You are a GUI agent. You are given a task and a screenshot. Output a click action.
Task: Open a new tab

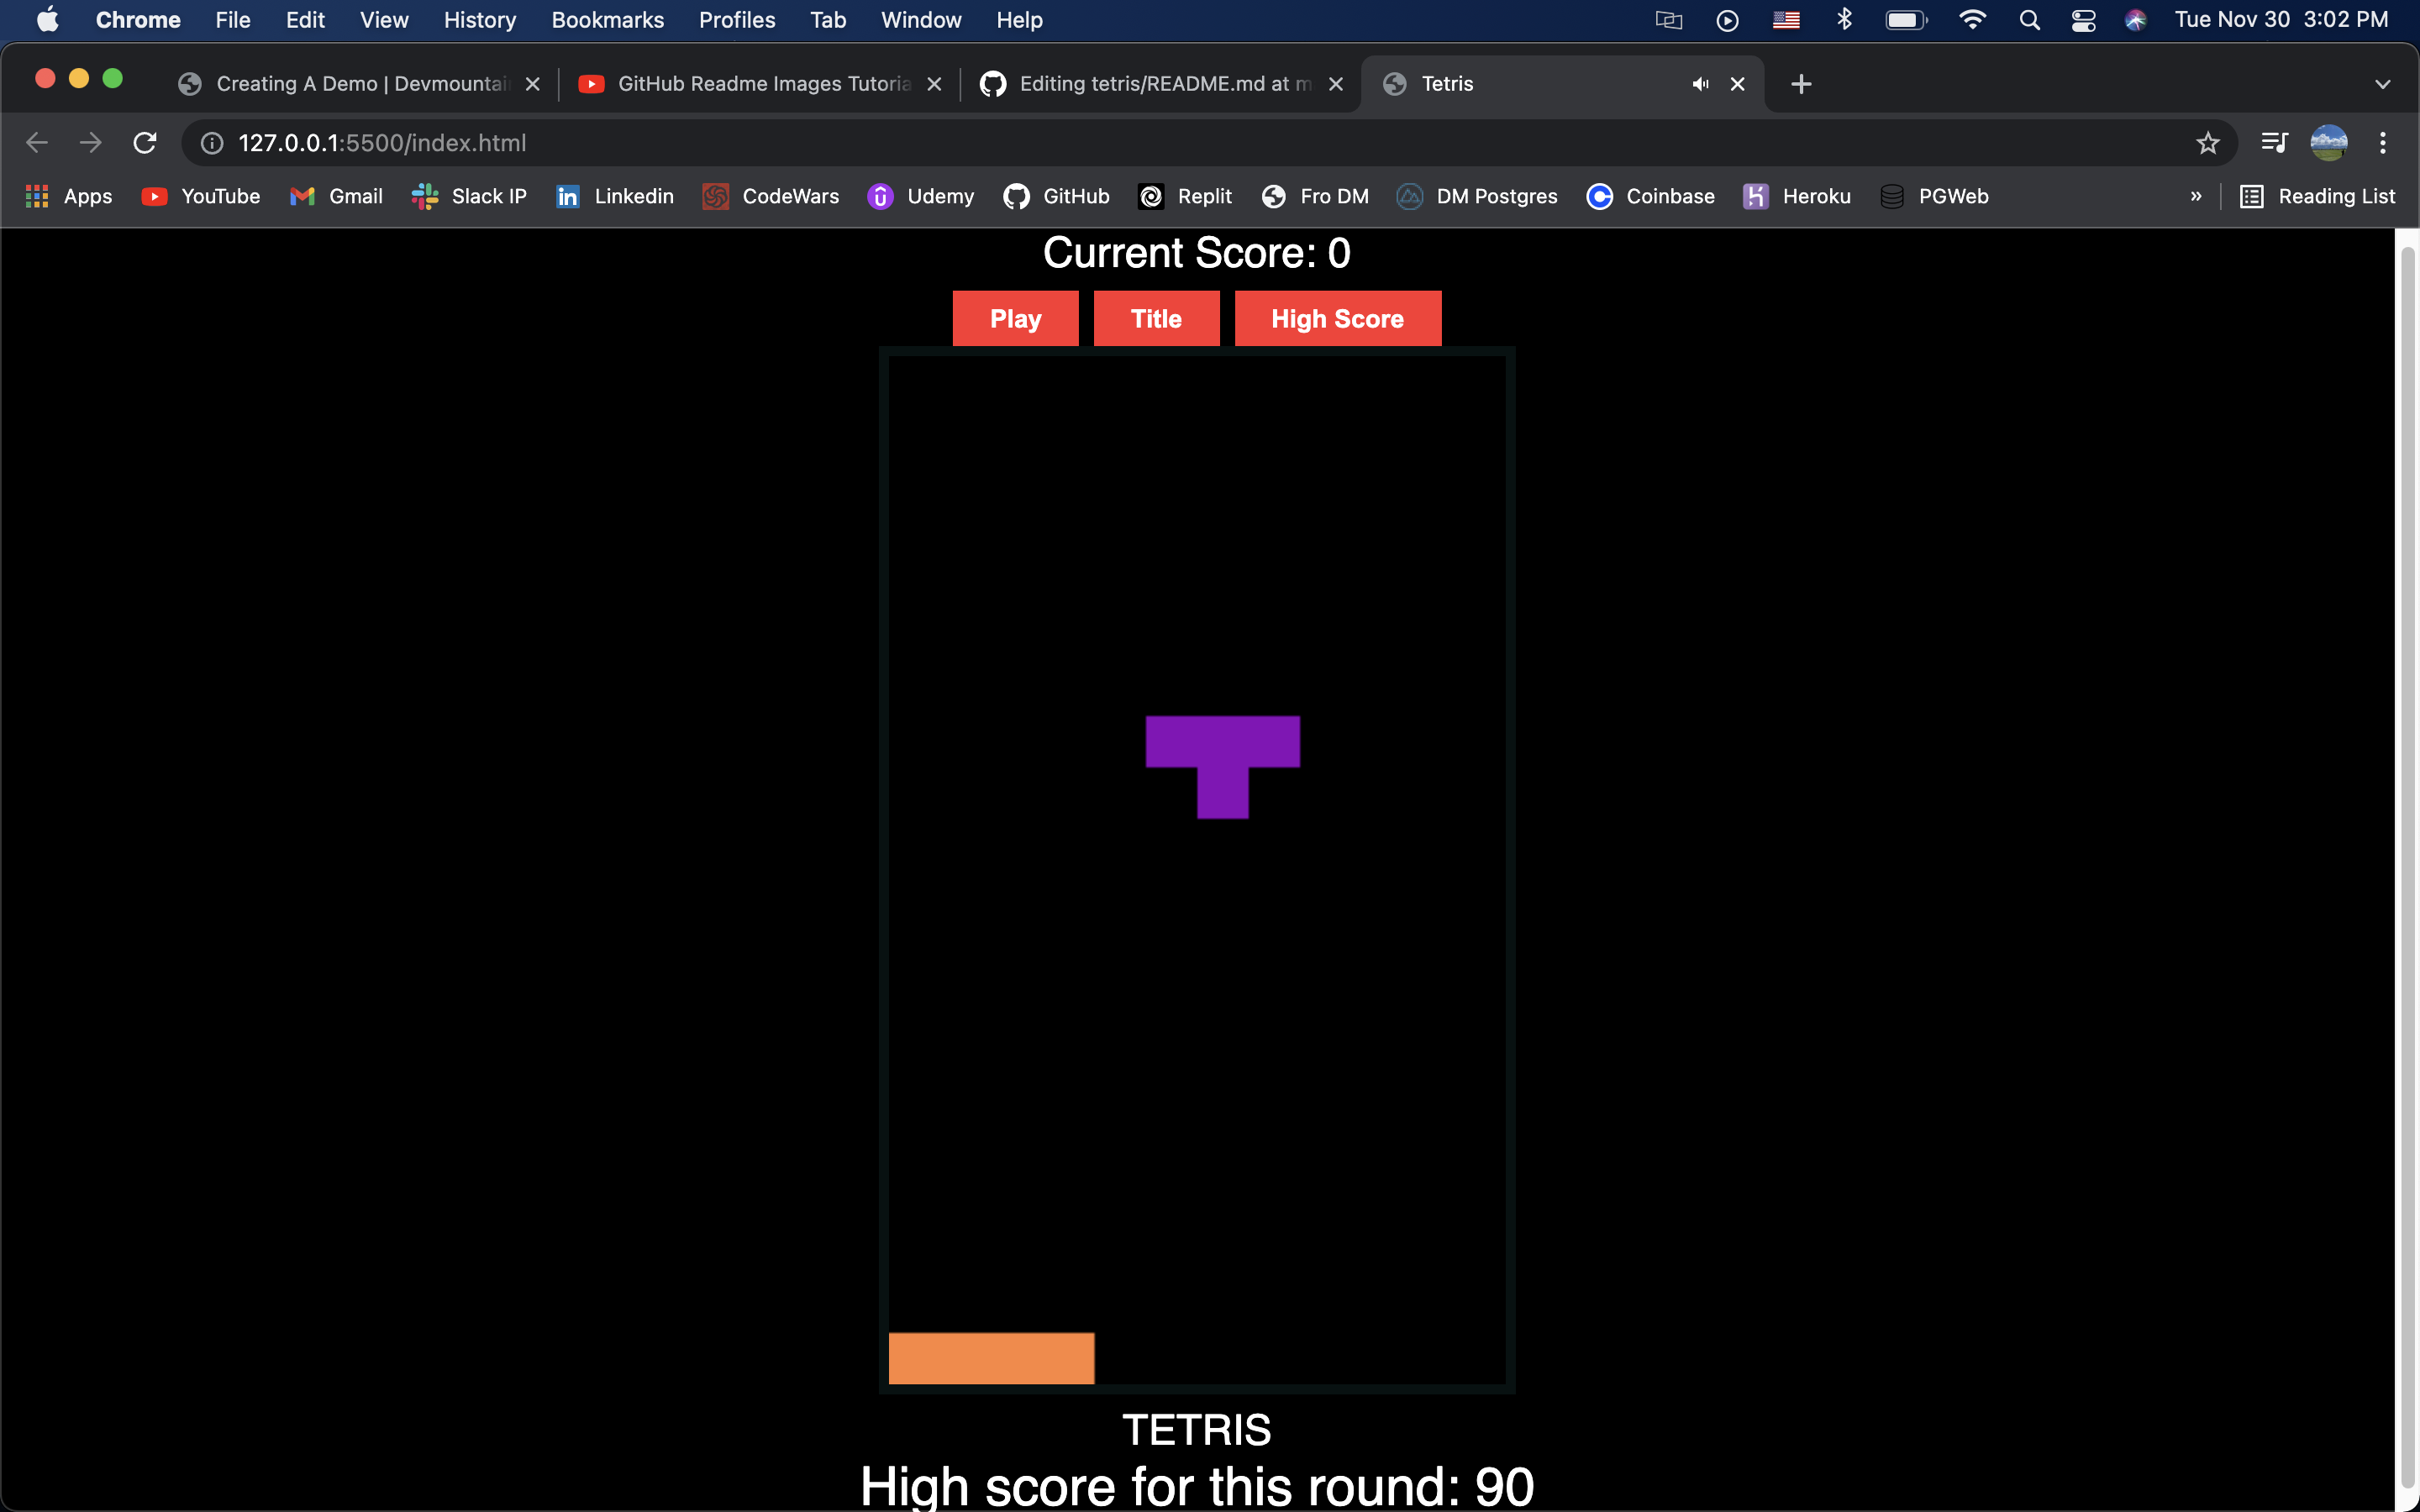pos(1801,84)
